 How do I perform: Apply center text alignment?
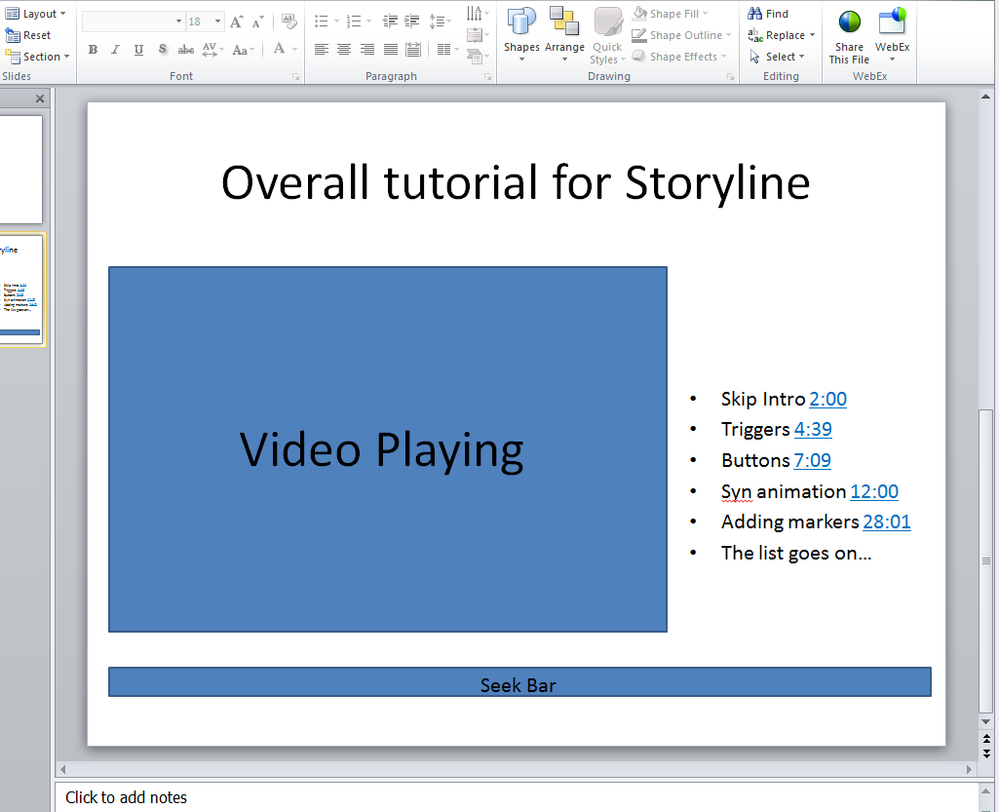click(x=344, y=50)
